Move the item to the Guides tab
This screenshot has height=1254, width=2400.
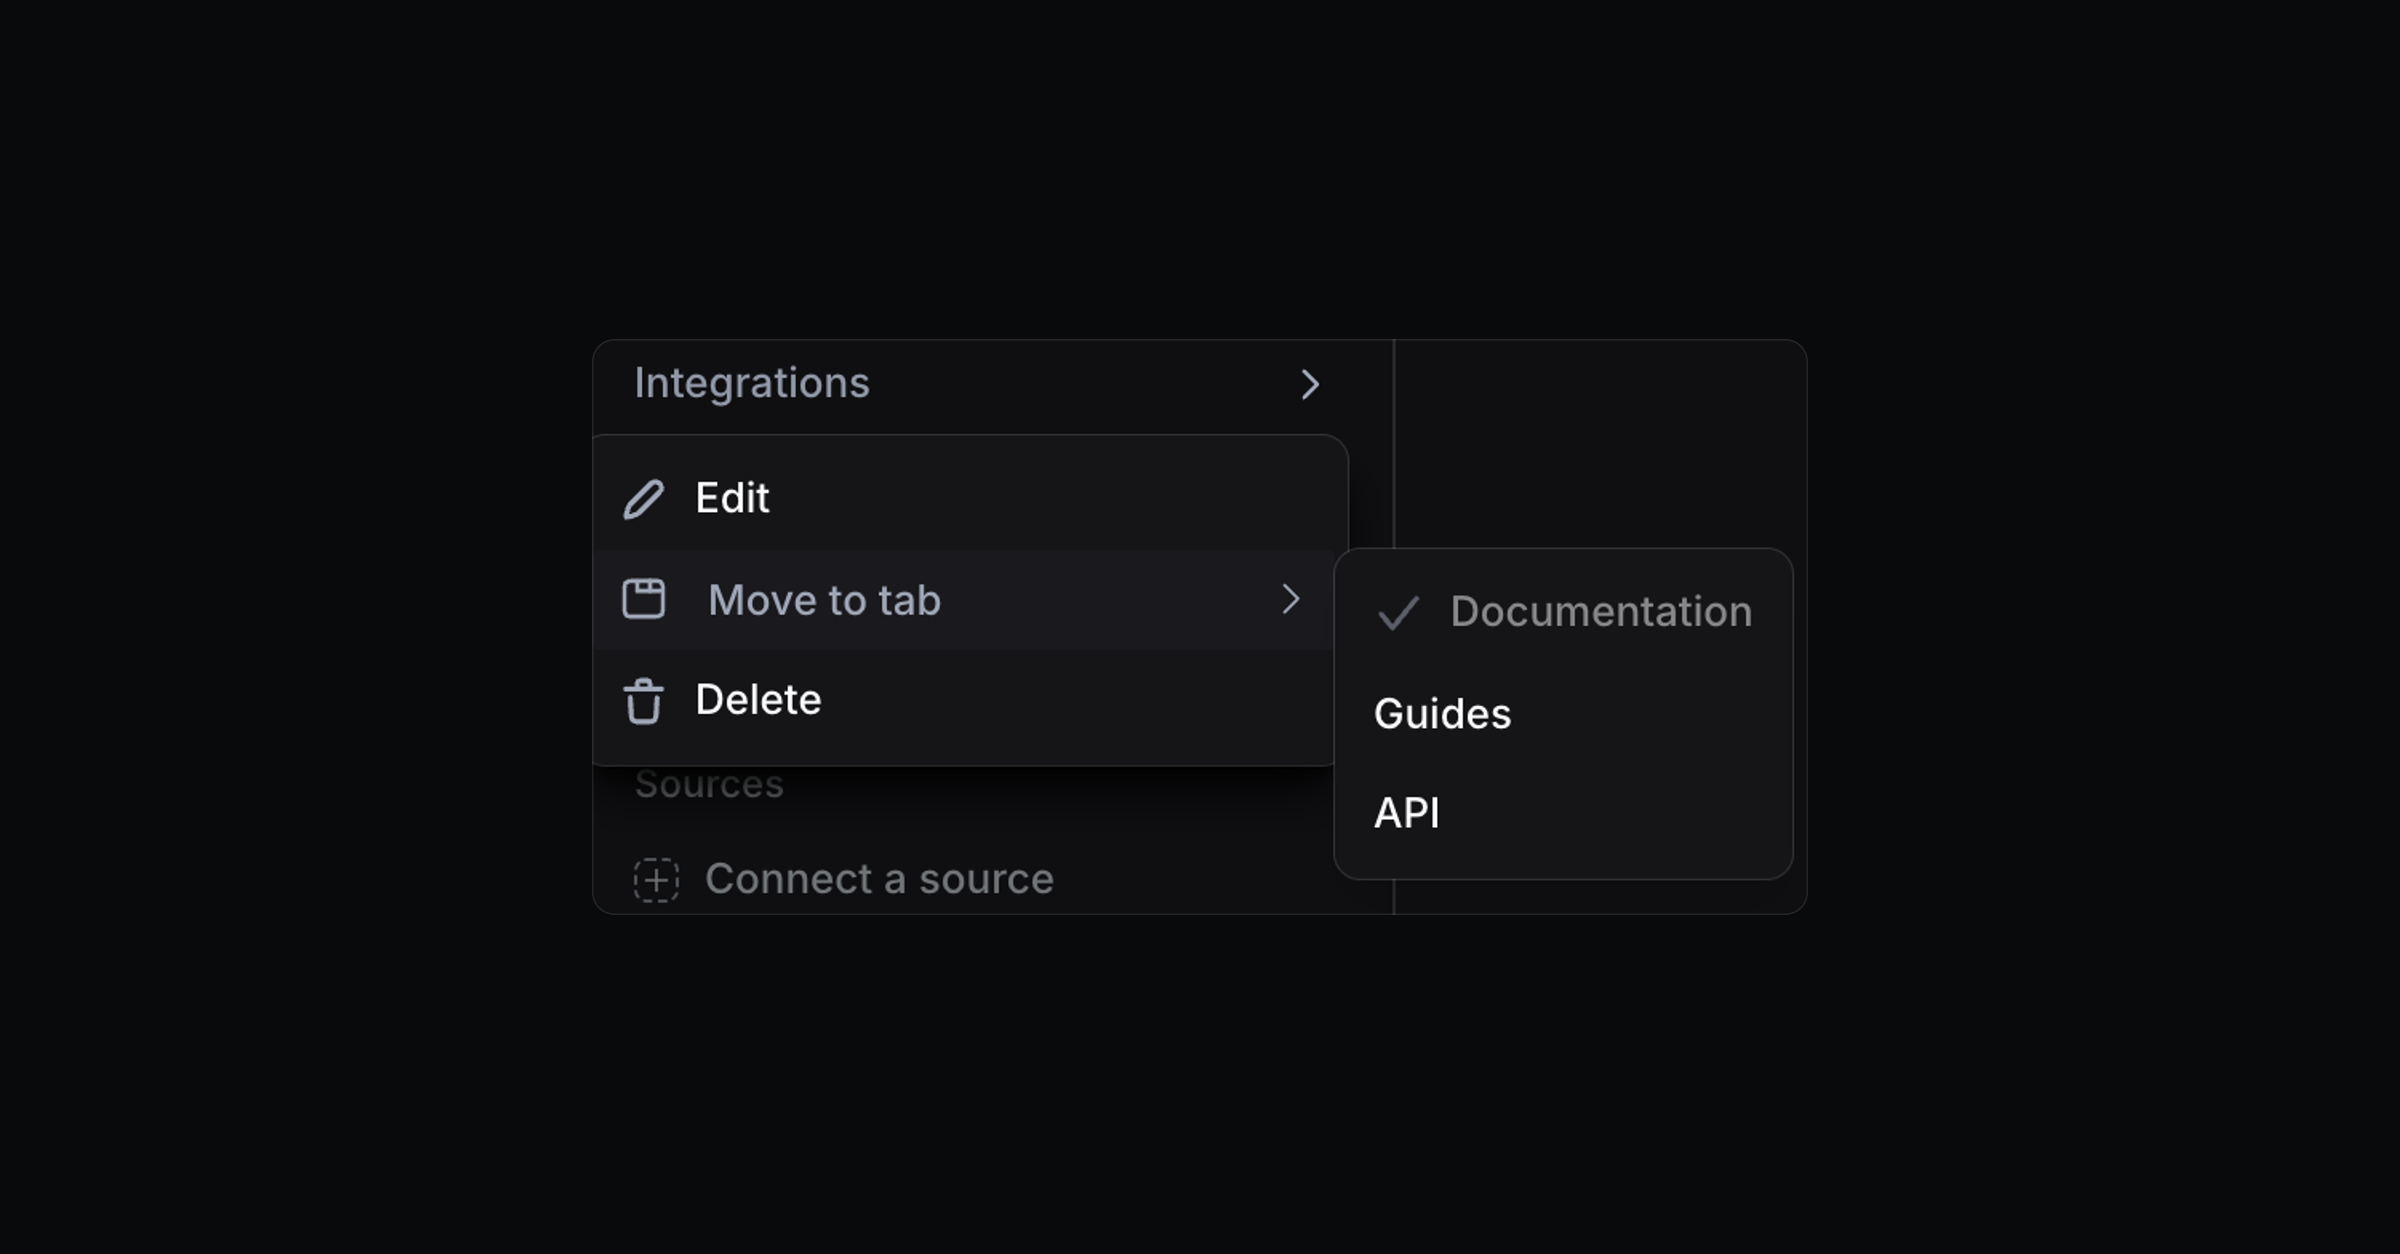(x=1563, y=714)
